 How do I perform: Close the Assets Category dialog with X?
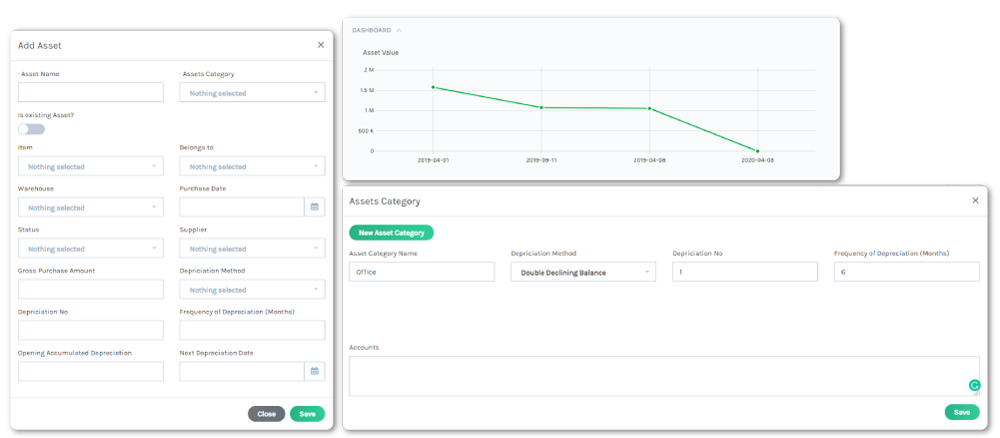pos(975,201)
